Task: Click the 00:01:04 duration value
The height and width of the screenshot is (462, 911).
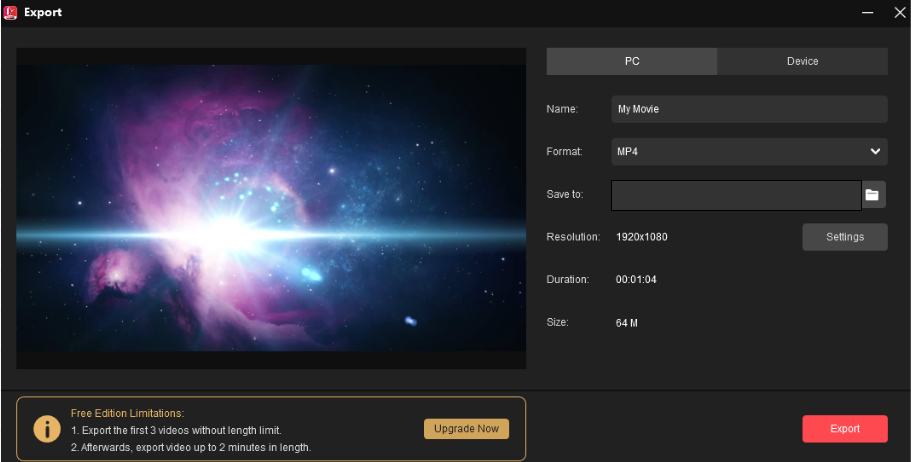Action: 636,280
